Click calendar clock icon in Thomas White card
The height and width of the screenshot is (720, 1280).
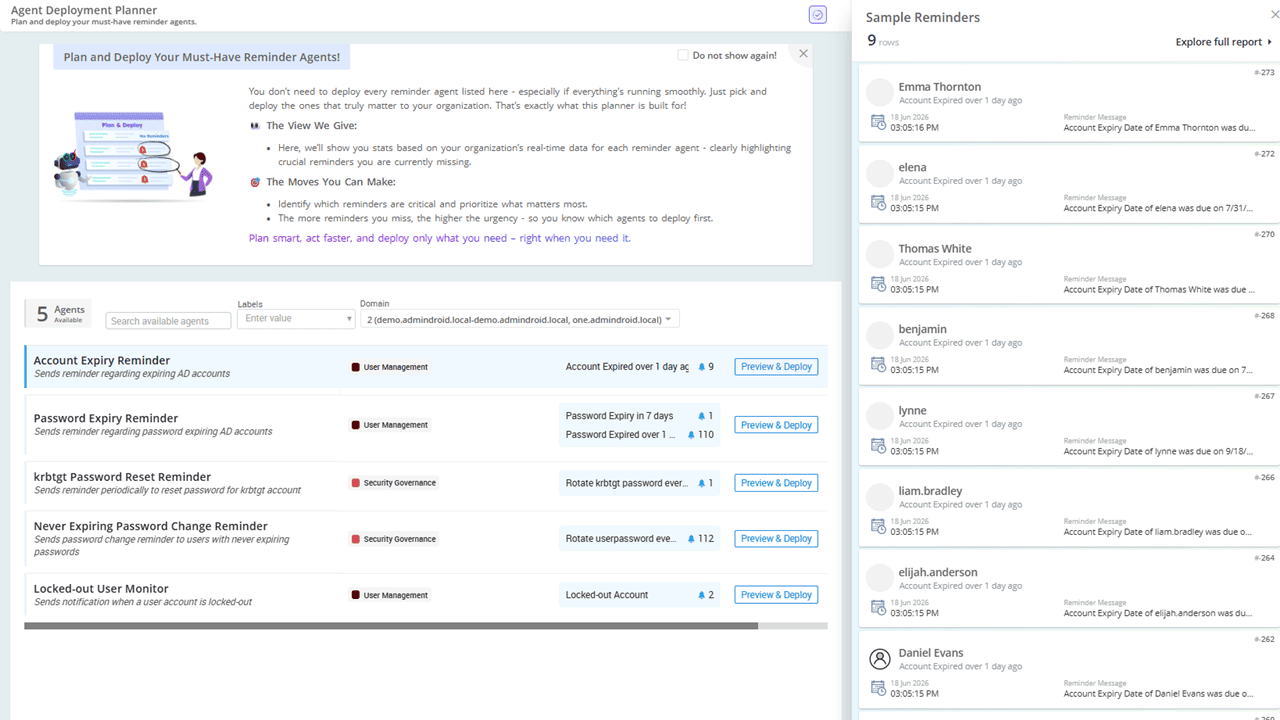tap(878, 284)
